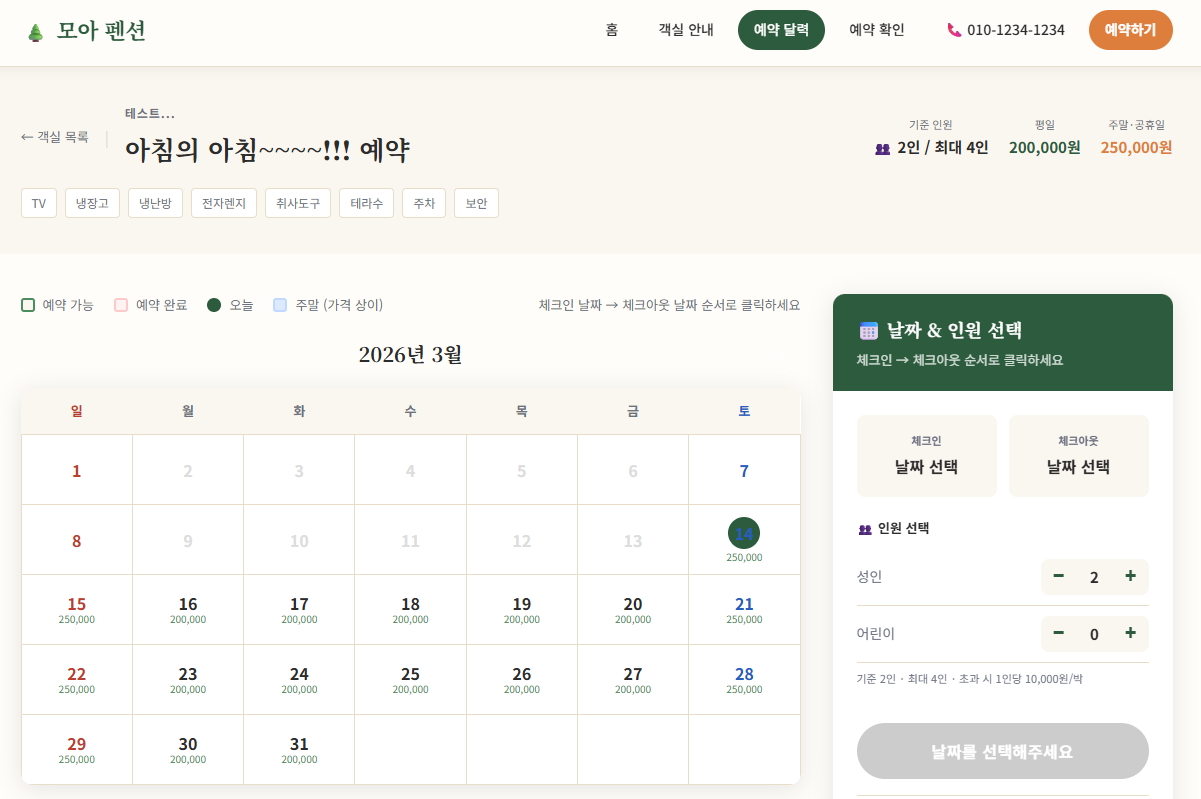1201x799 pixels.
Task: Increase adult count with plus button
Action: pyautogui.click(x=1130, y=576)
